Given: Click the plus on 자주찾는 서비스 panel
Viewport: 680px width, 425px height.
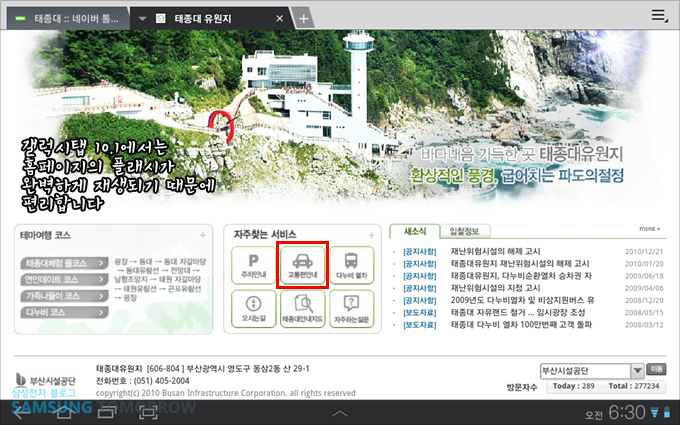Looking at the screenshot, I should pyautogui.click(x=371, y=235).
